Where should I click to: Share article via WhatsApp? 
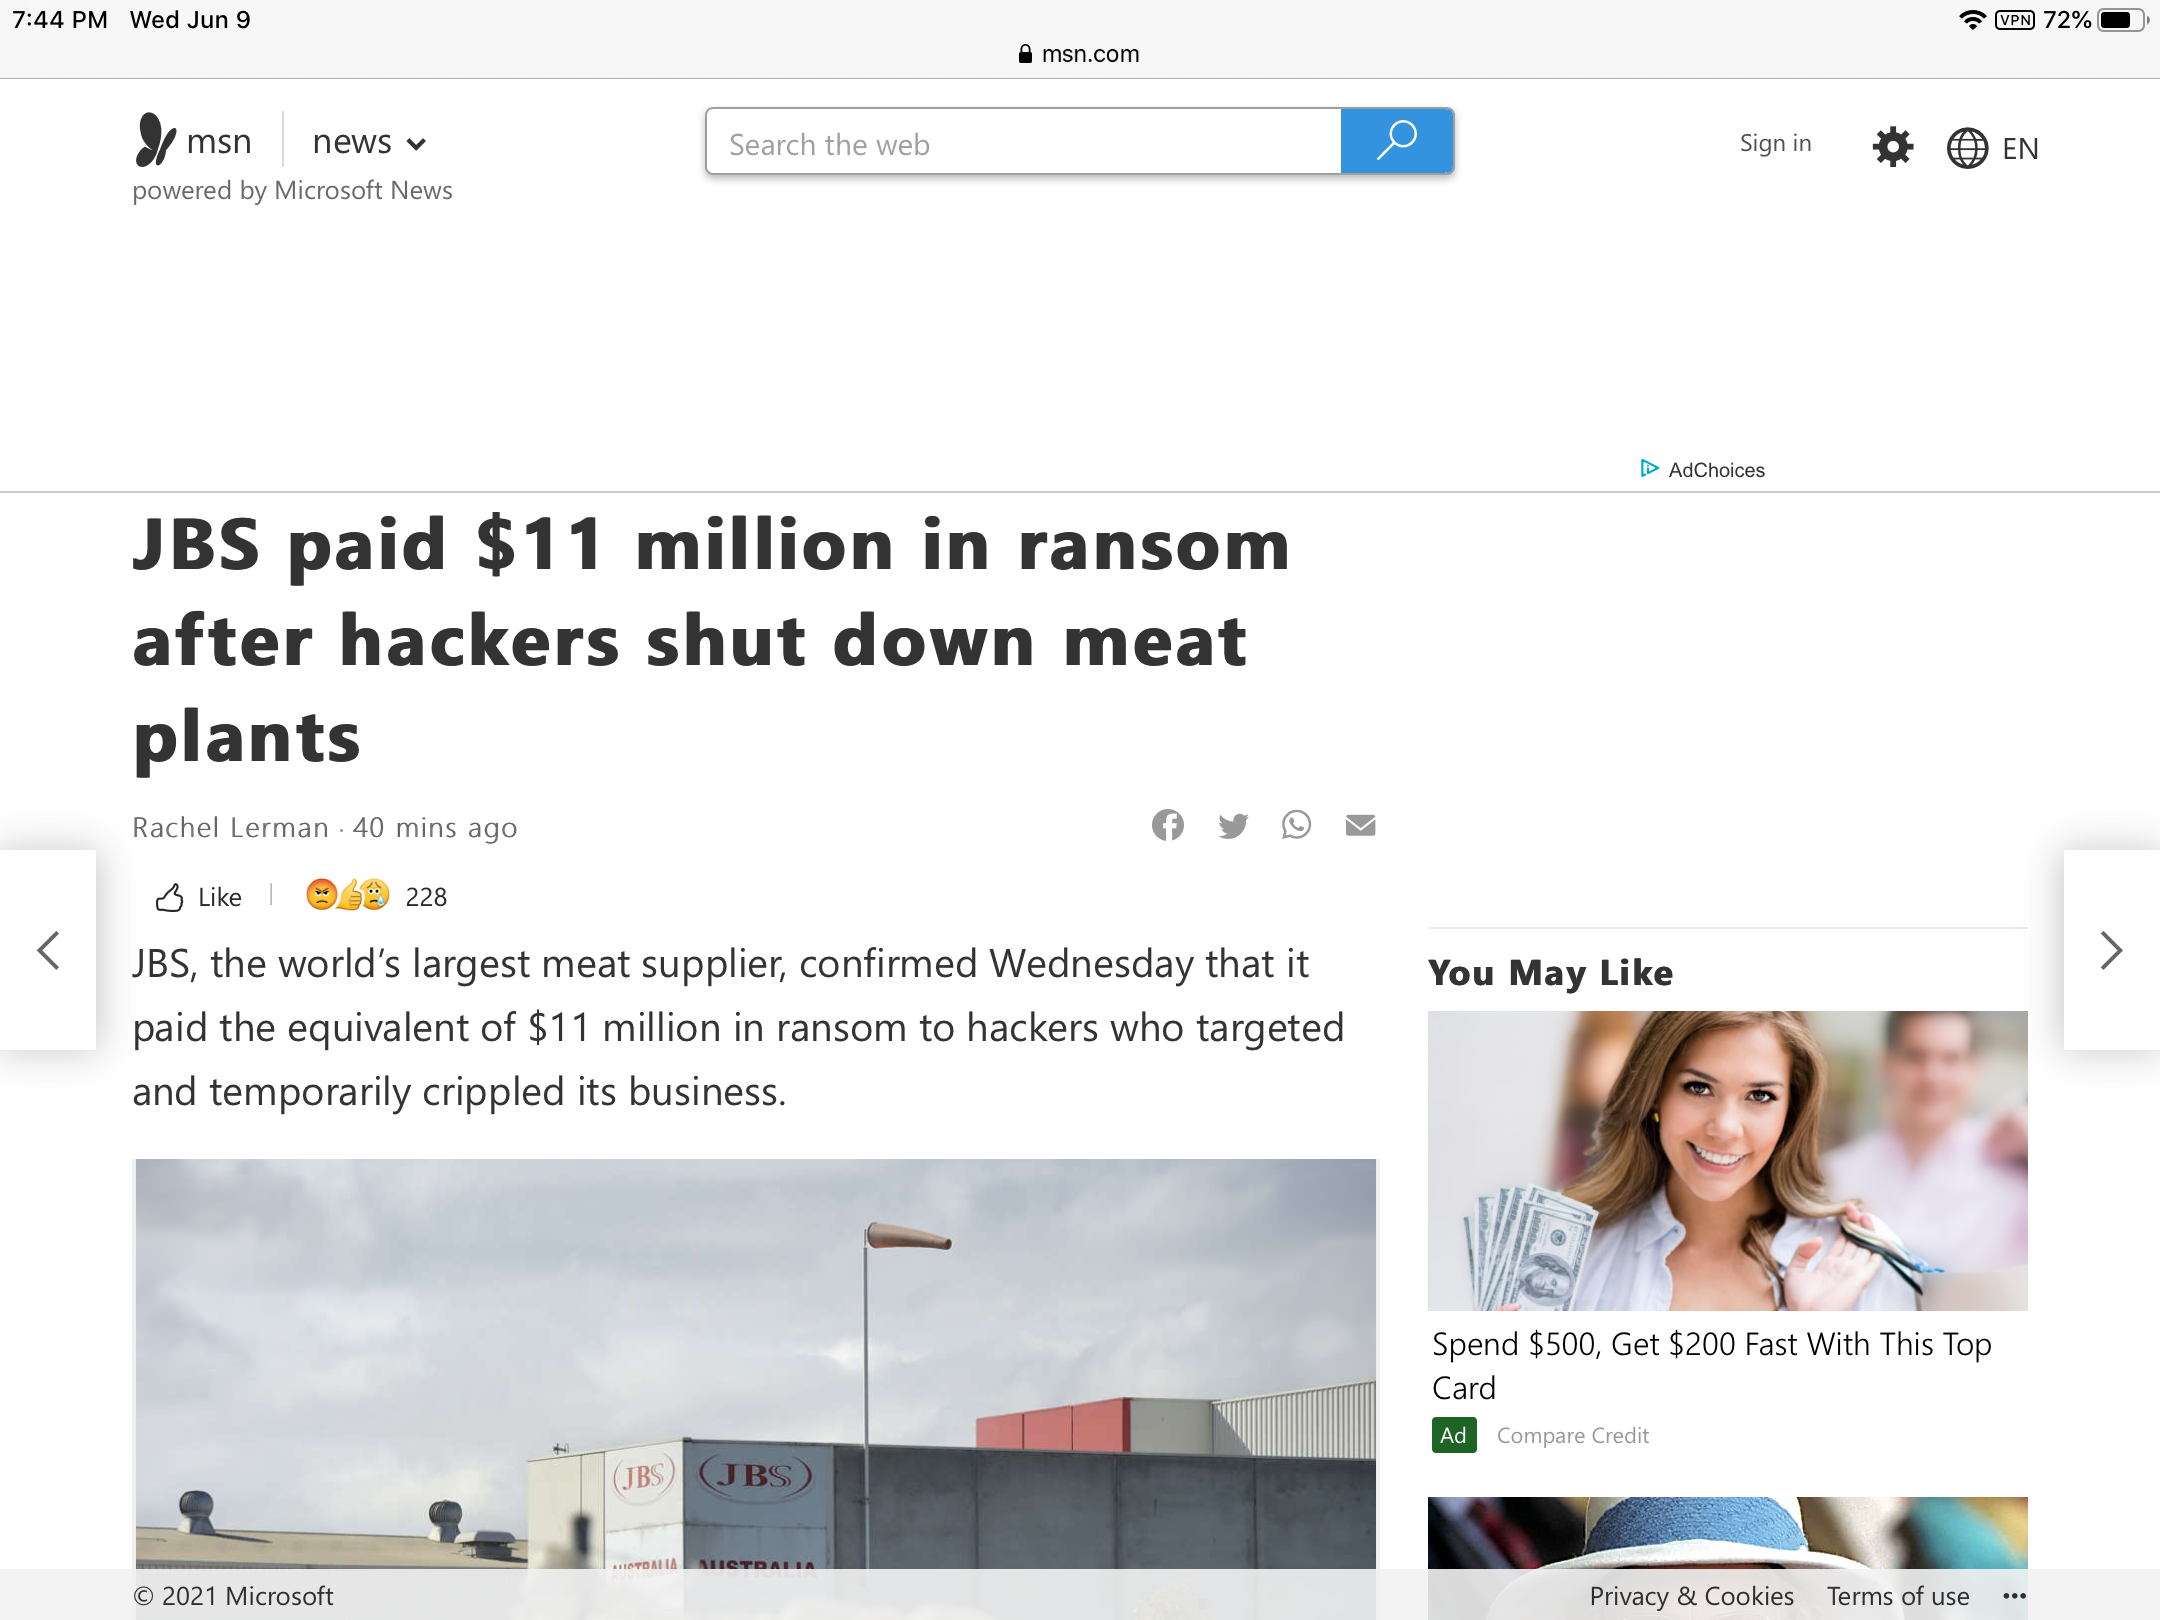coord(1296,825)
